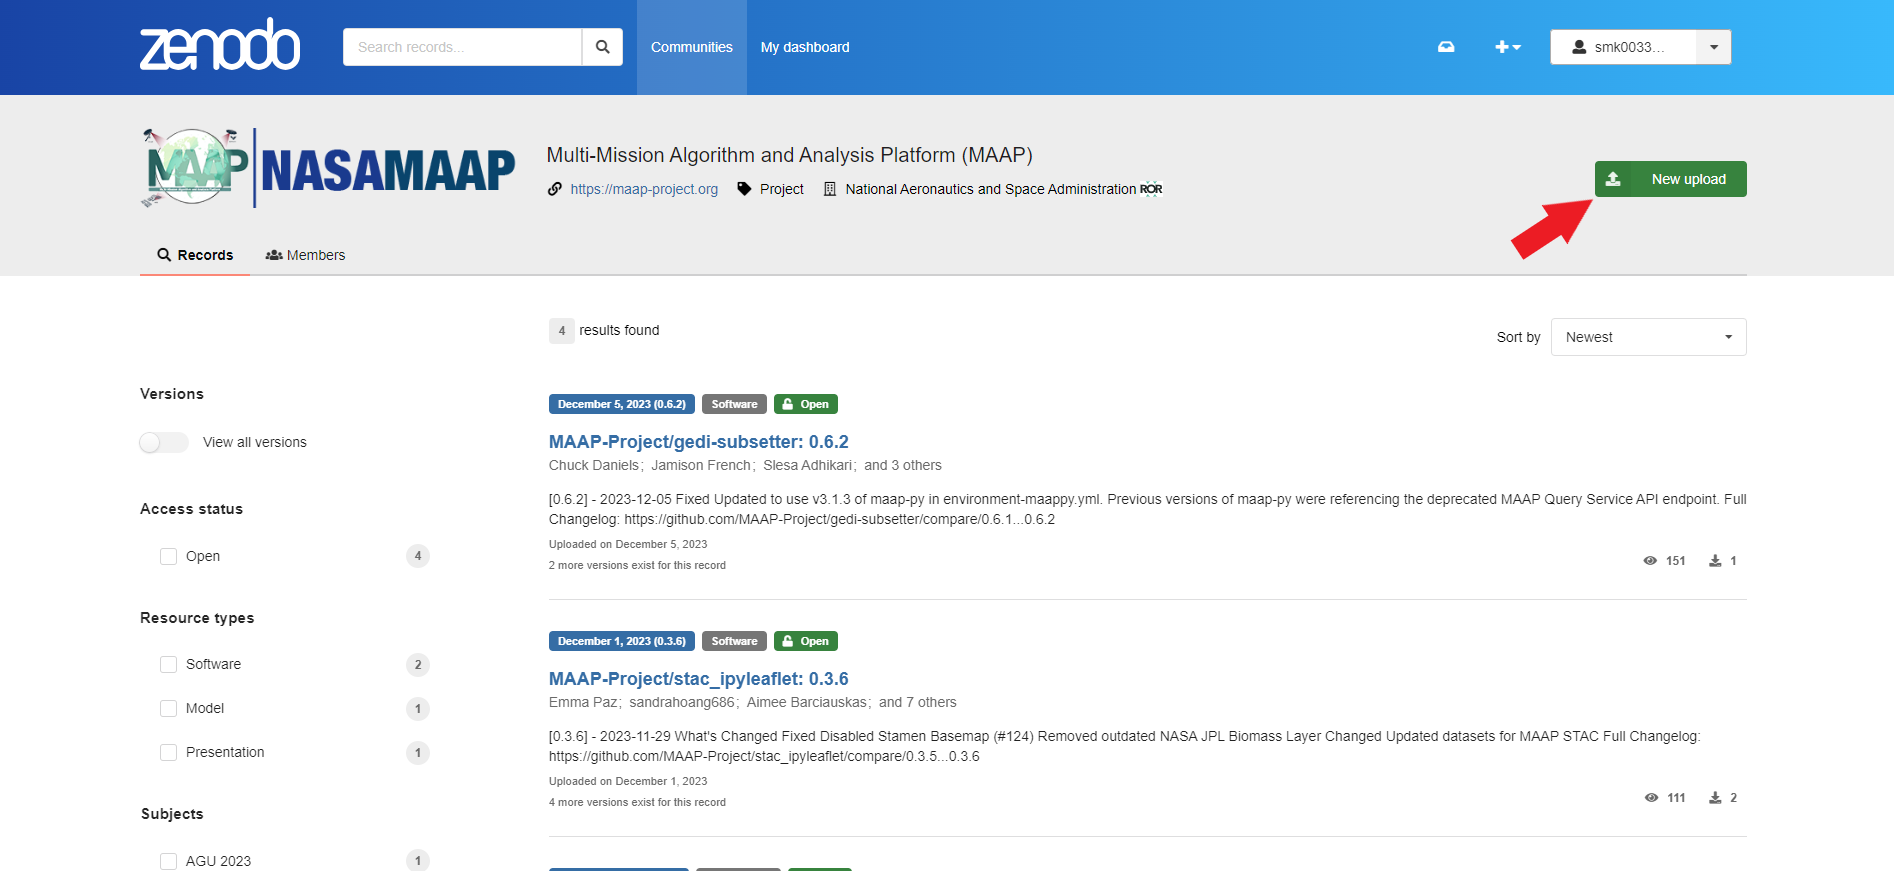The image size is (1894, 871).
Task: Open the maap-project.org link
Action: [x=644, y=189]
